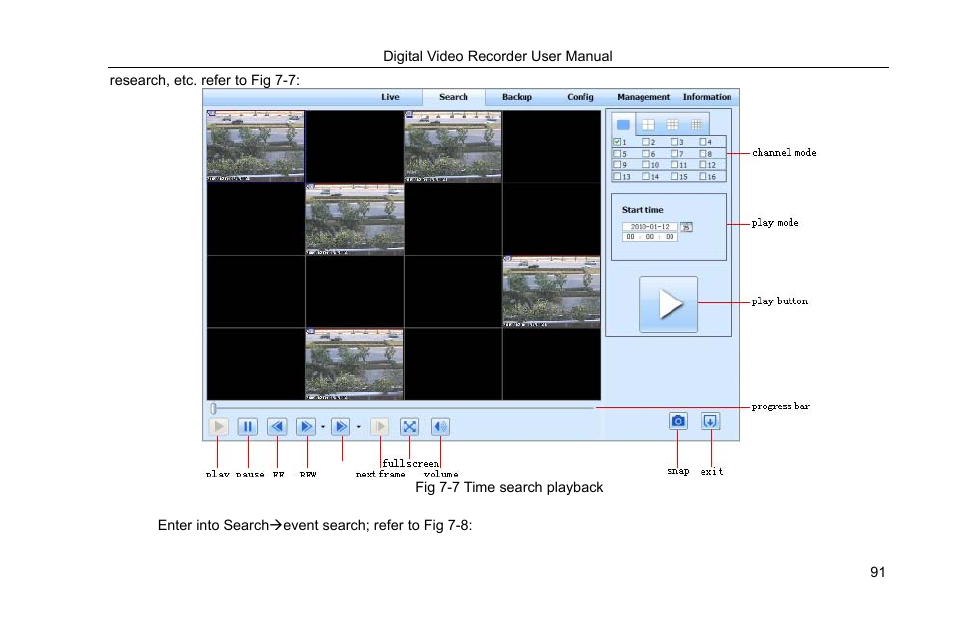Click the exit download-arrow icon
954x637 pixels.
click(x=710, y=421)
